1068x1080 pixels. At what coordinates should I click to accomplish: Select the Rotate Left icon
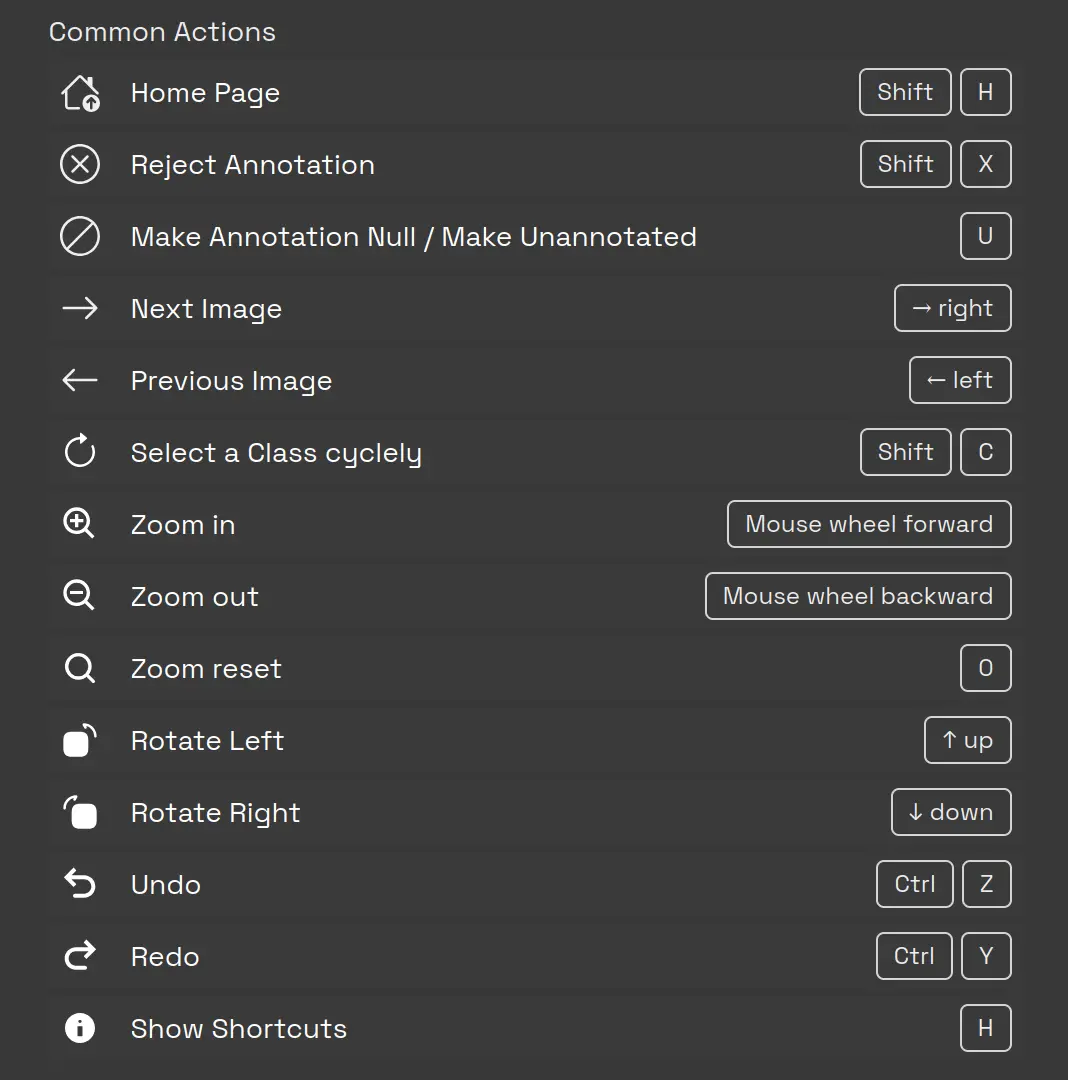coord(80,740)
